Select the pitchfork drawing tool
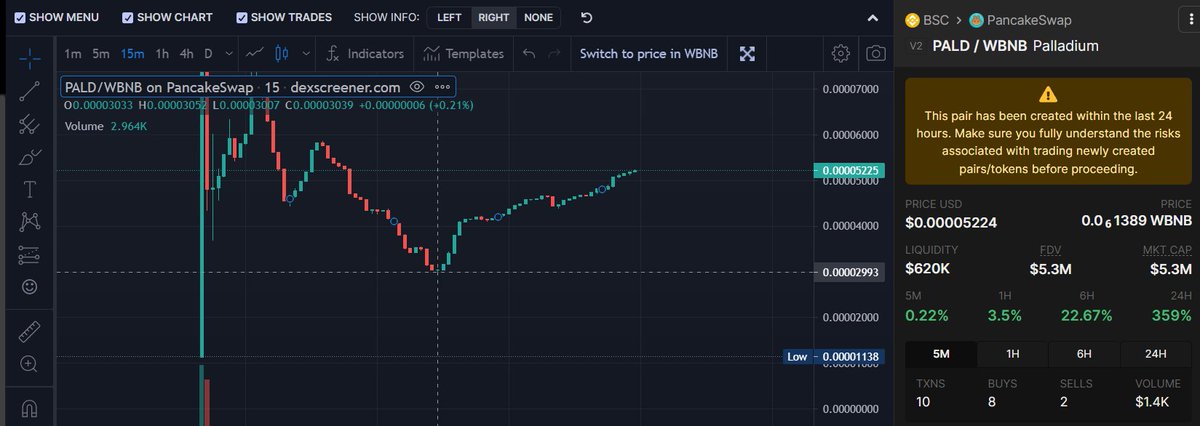Screen dimensions: 1200x426 (x=29, y=124)
